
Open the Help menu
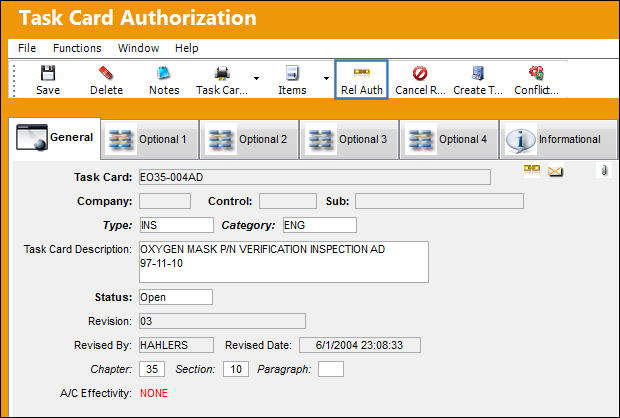[187, 48]
